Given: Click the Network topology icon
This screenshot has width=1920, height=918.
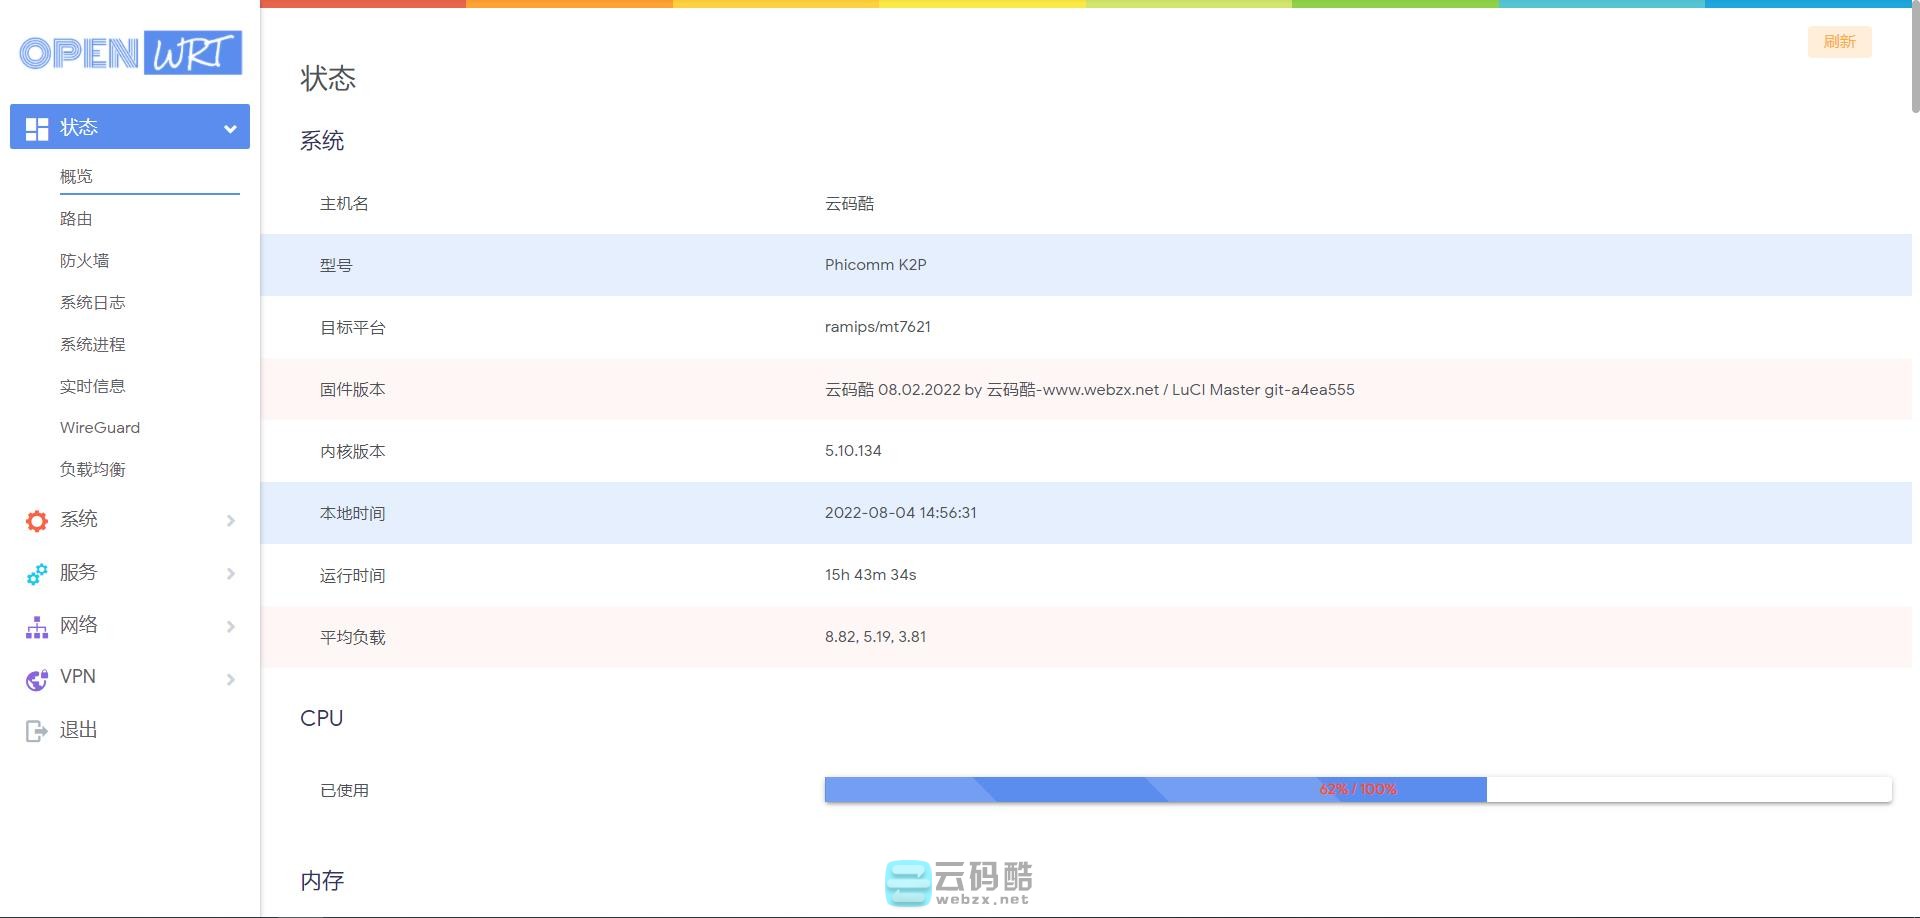Looking at the screenshot, I should tap(37, 627).
